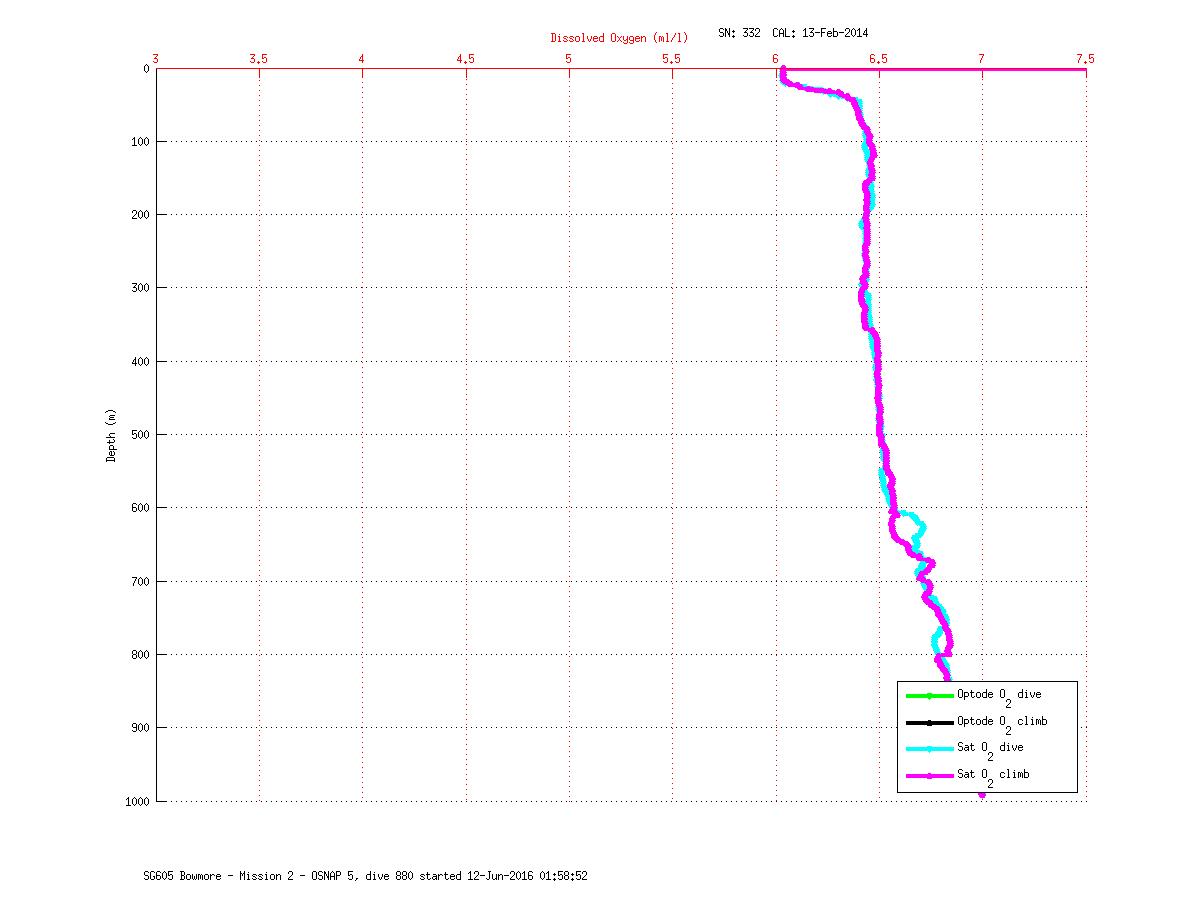Click depth tick label 300
The height and width of the screenshot is (900, 1200).
click(141, 288)
